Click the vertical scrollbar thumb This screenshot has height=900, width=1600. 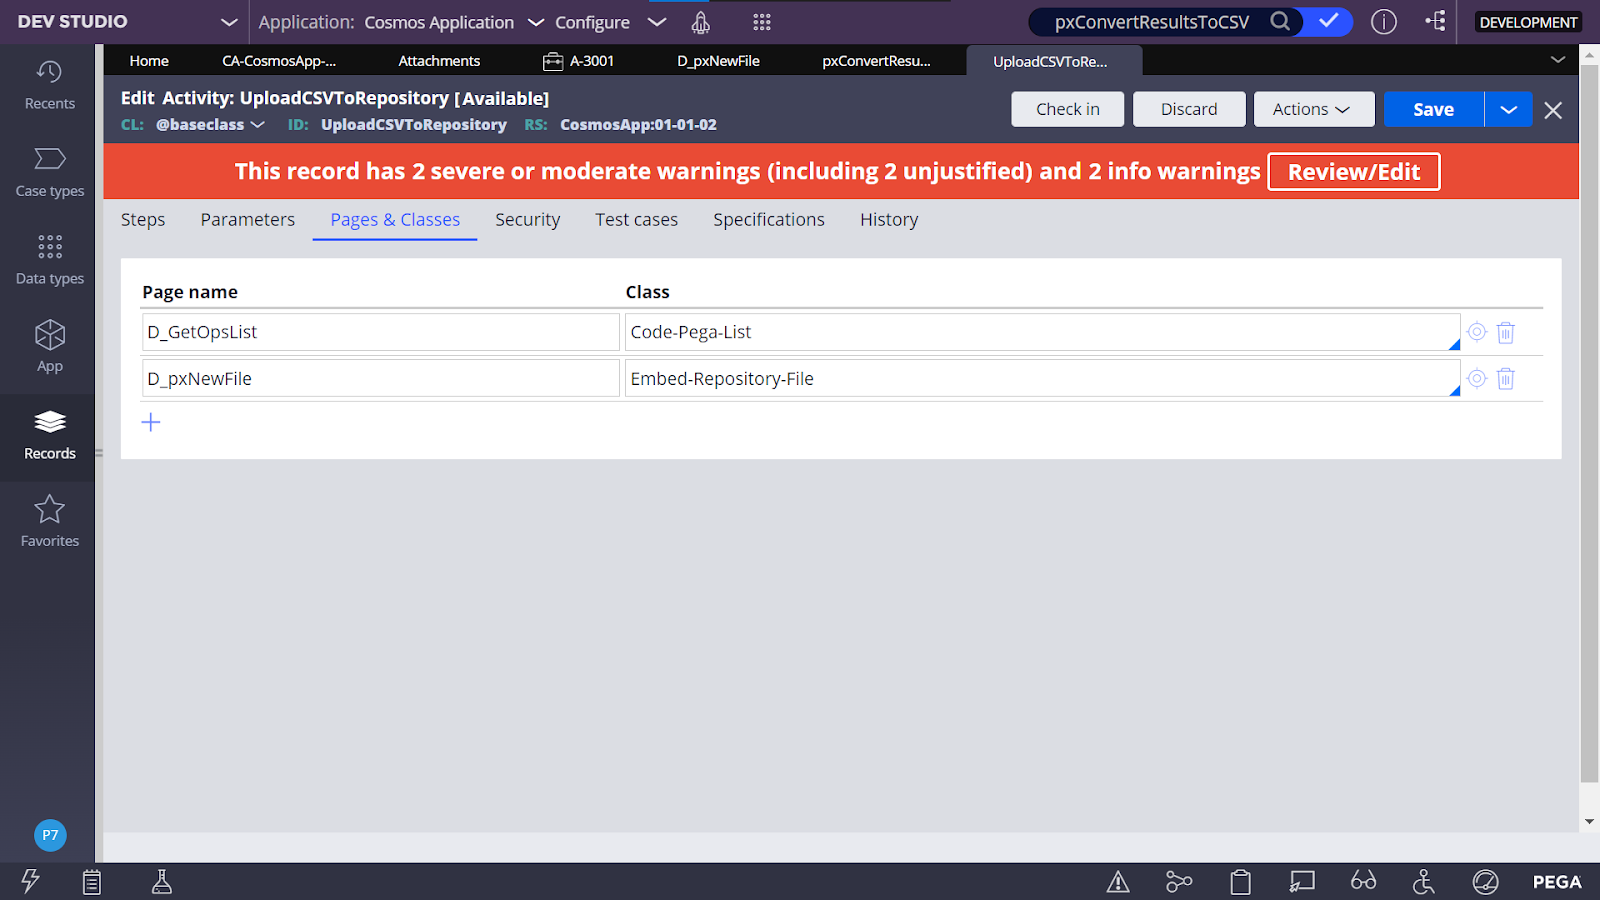[1589, 425]
